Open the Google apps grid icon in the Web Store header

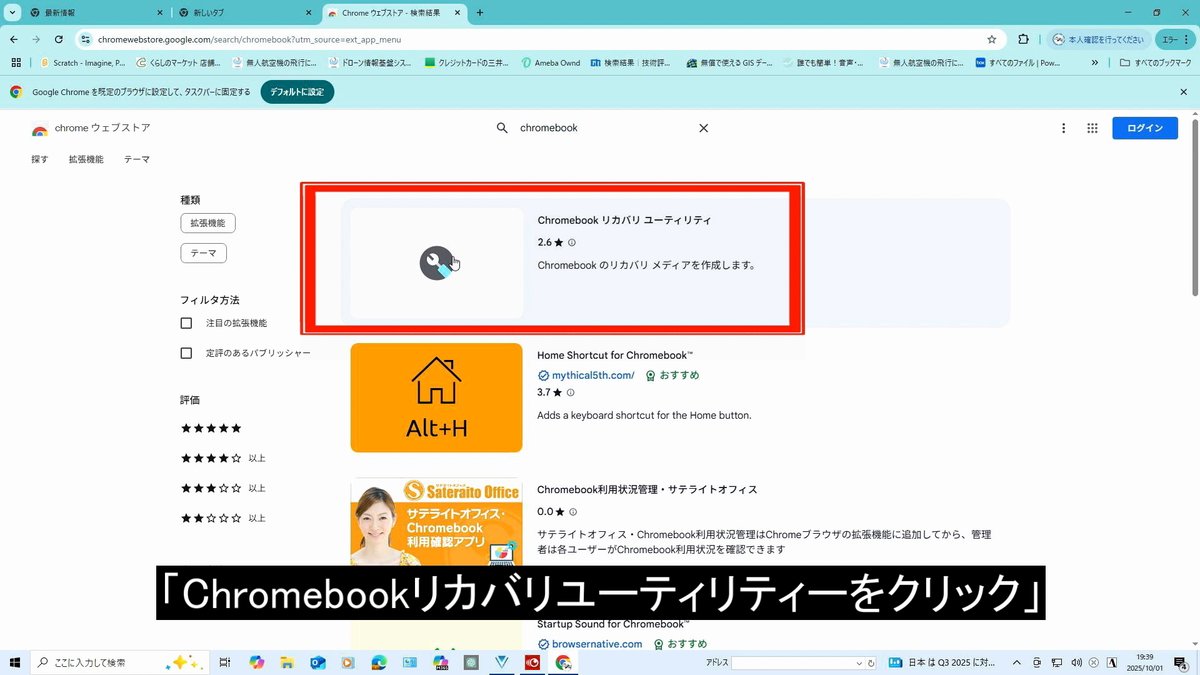[1092, 128]
